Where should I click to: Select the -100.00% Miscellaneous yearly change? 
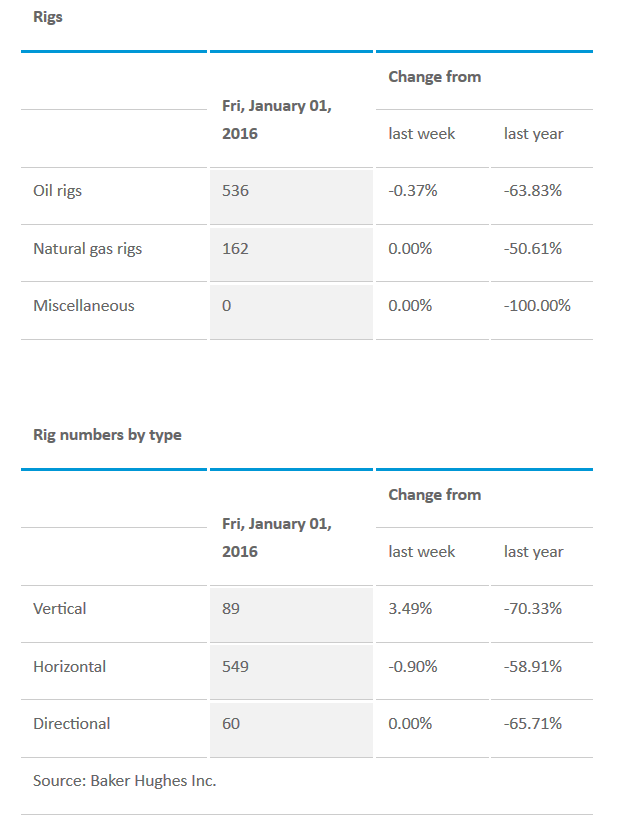tap(537, 306)
